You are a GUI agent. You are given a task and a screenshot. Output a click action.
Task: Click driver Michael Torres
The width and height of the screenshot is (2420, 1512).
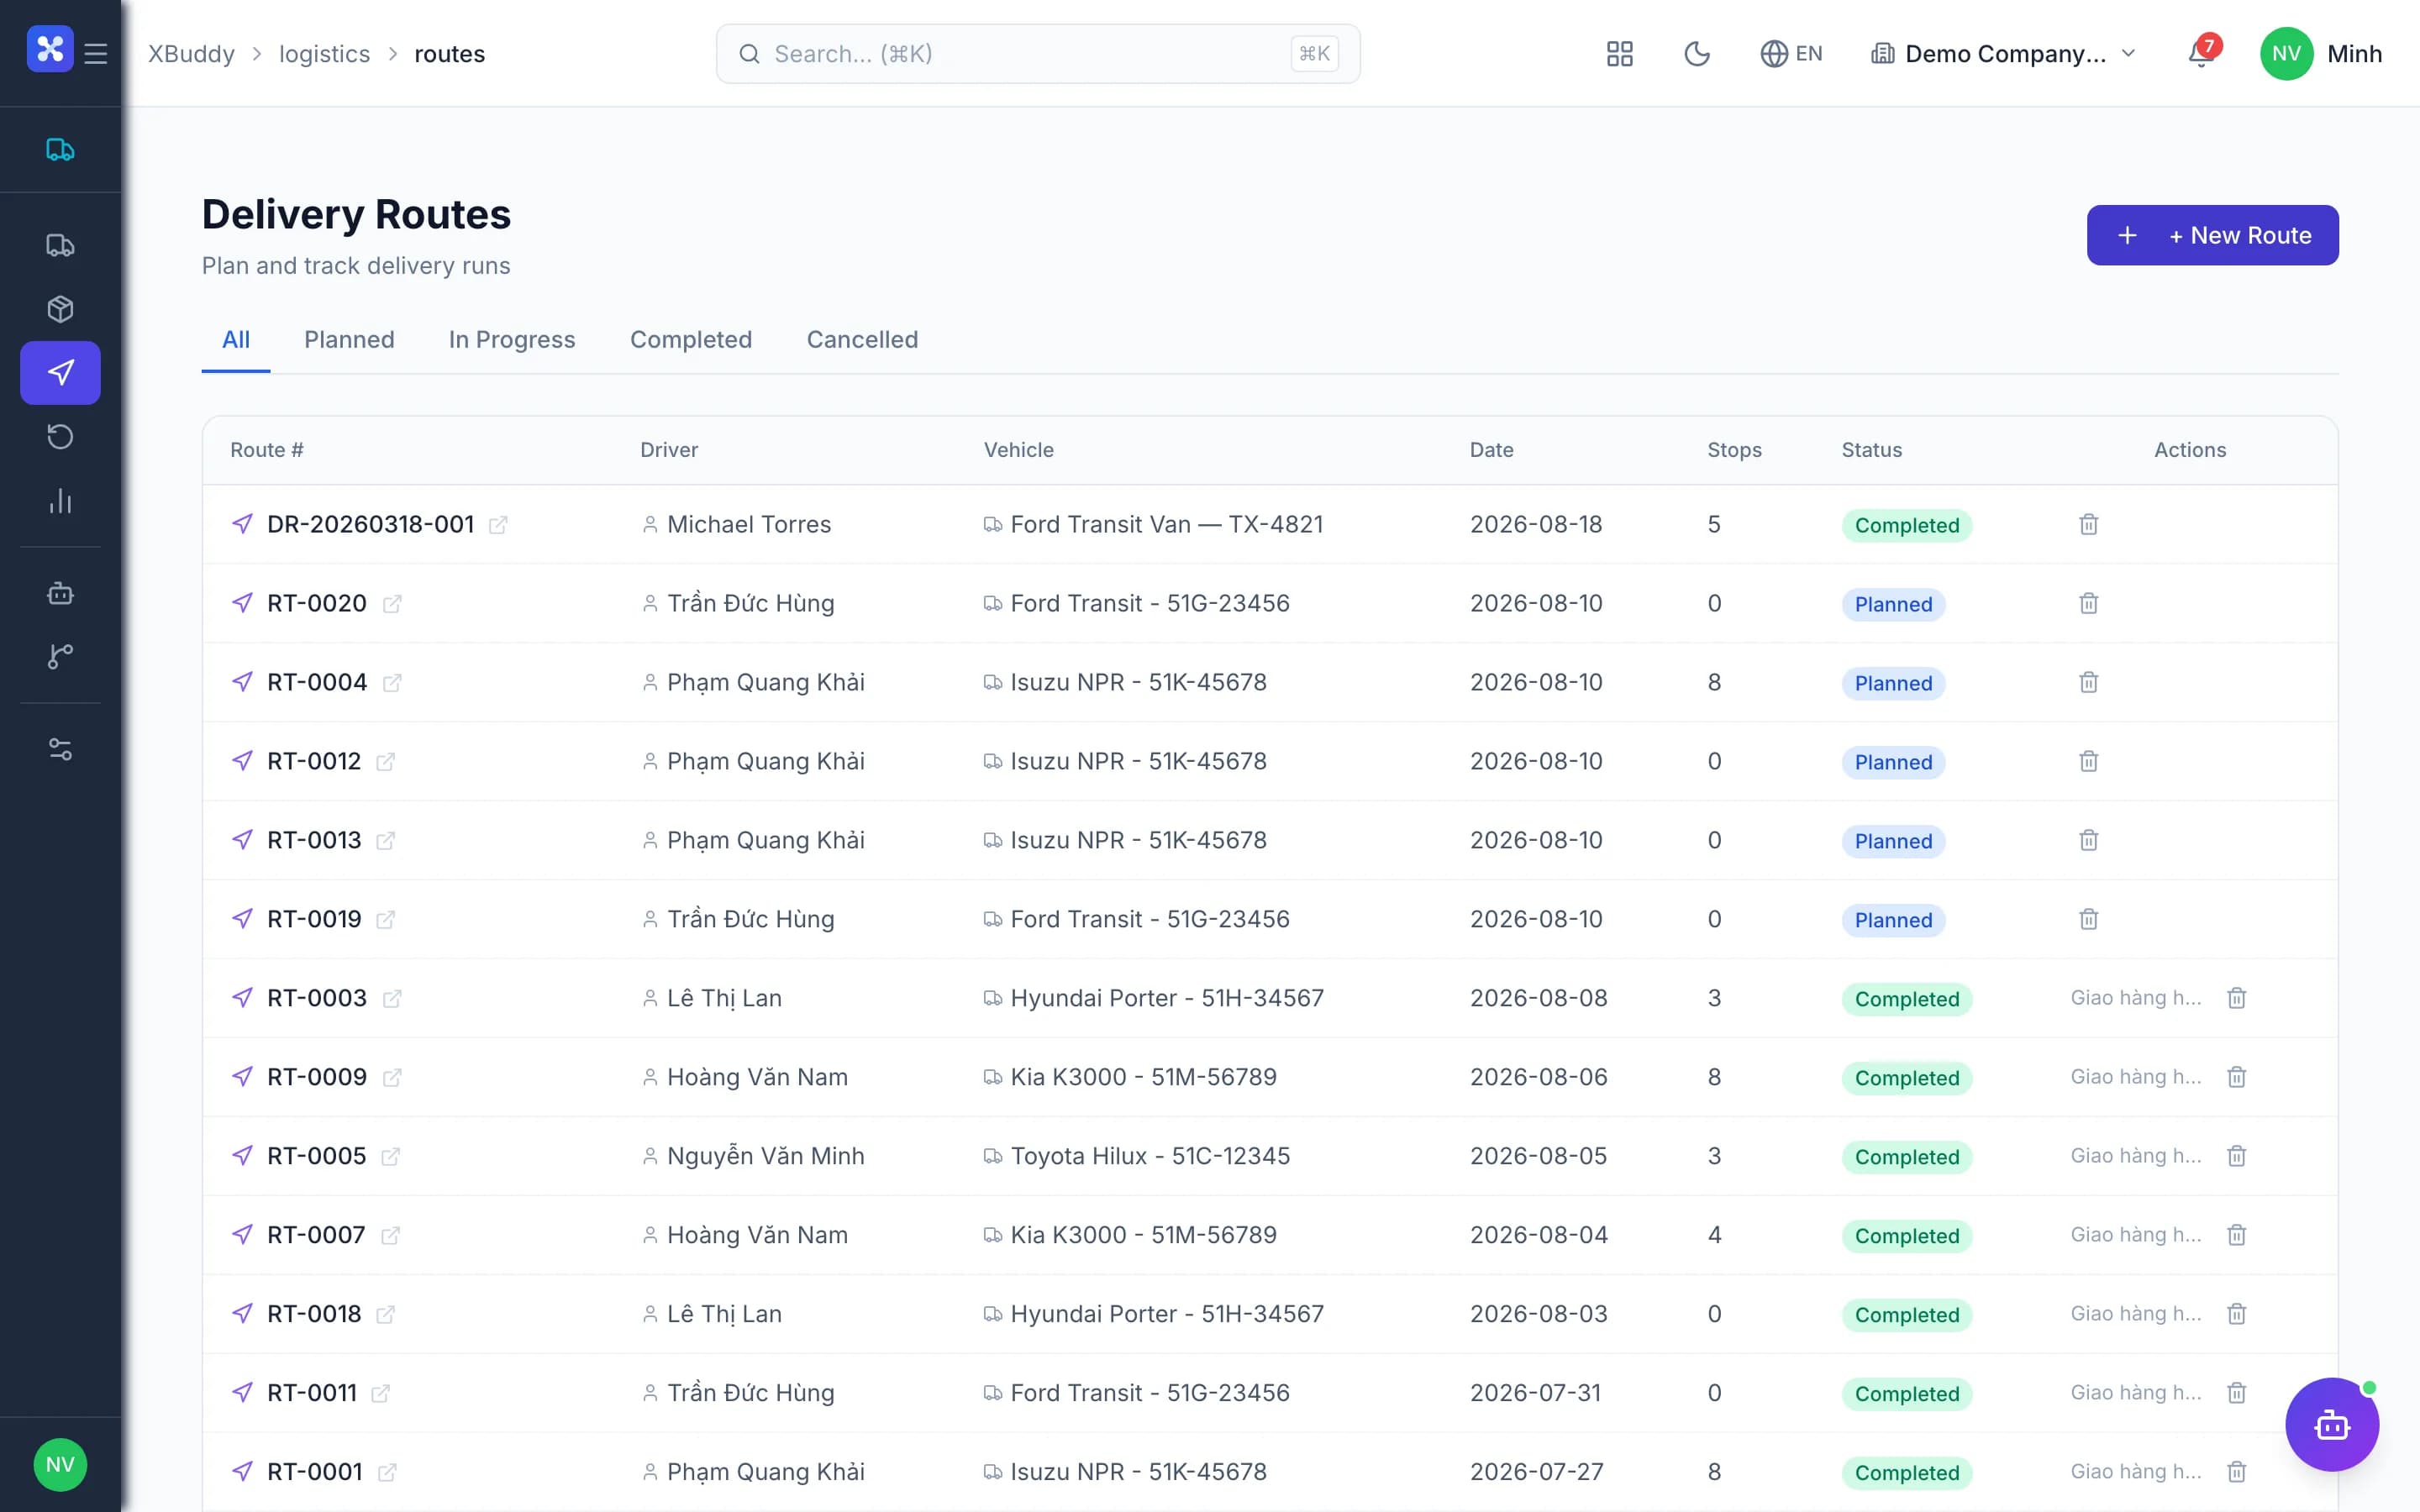click(748, 525)
